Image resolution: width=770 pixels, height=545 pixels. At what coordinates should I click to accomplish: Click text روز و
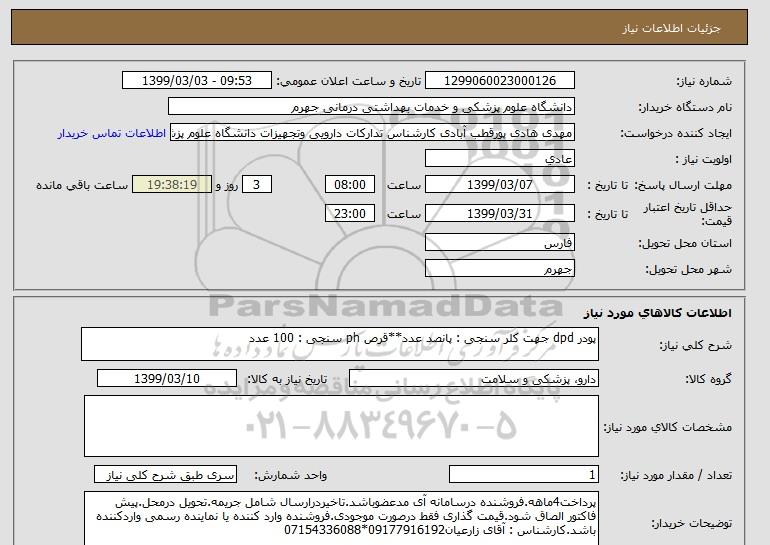point(226,186)
